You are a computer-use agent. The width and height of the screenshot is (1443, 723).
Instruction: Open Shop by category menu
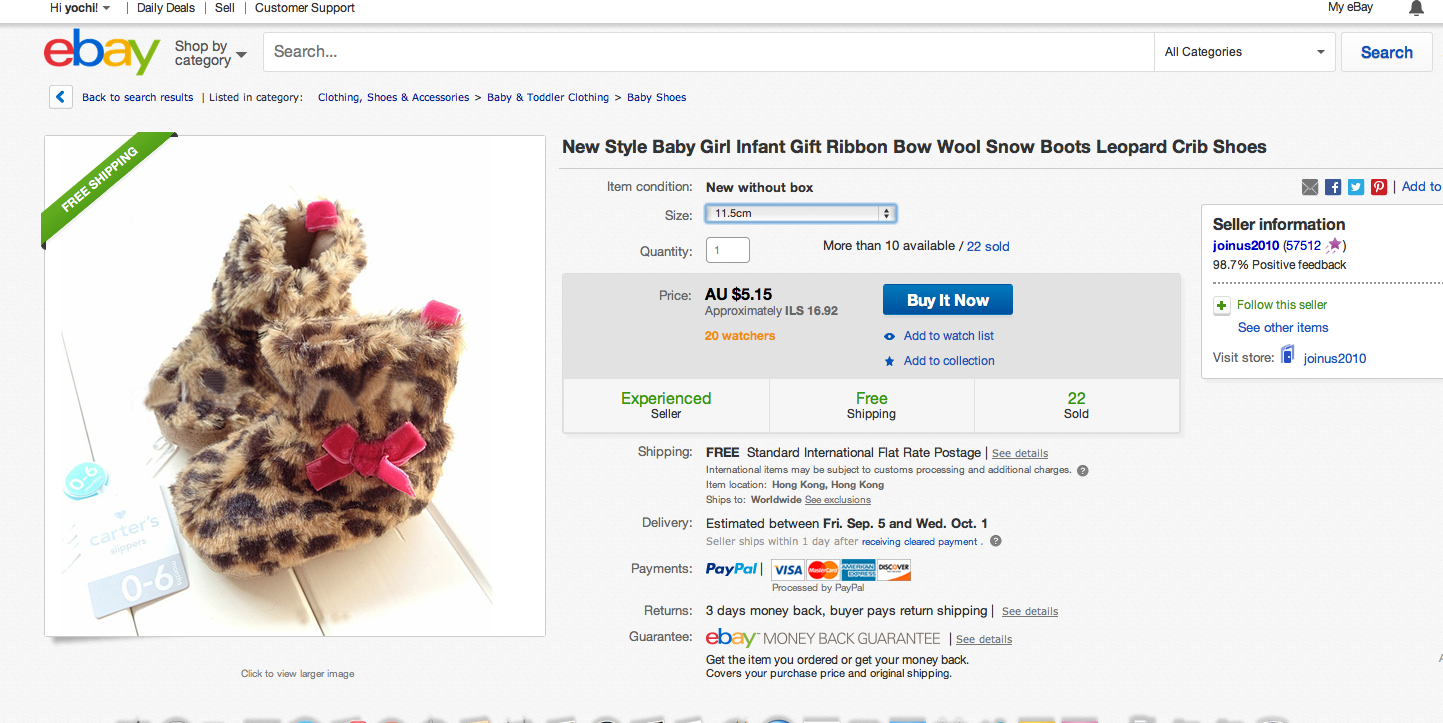pos(210,53)
